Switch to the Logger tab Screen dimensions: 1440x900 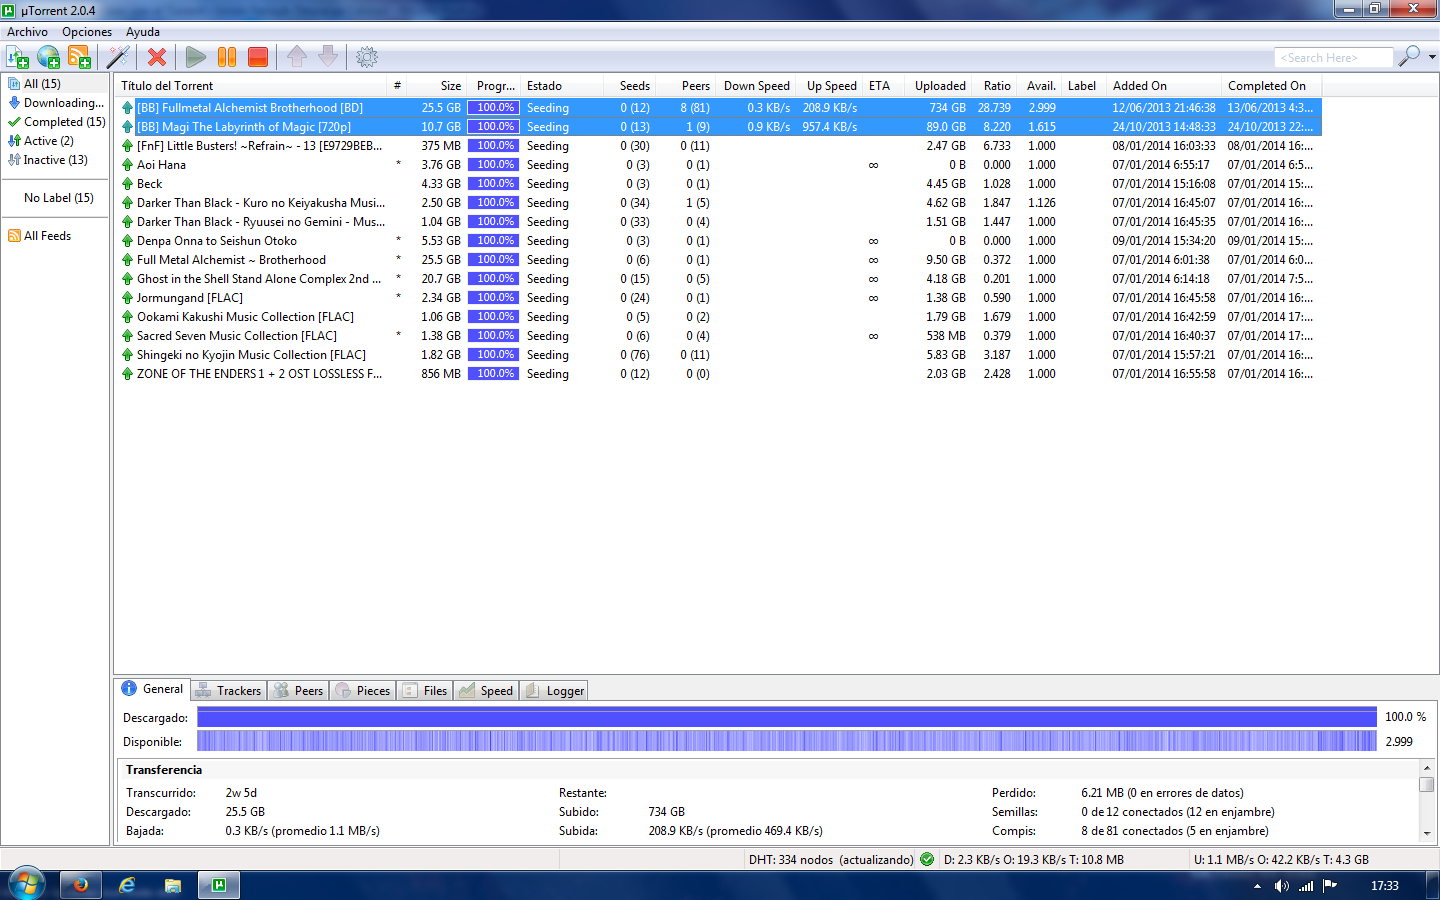[x=554, y=691]
